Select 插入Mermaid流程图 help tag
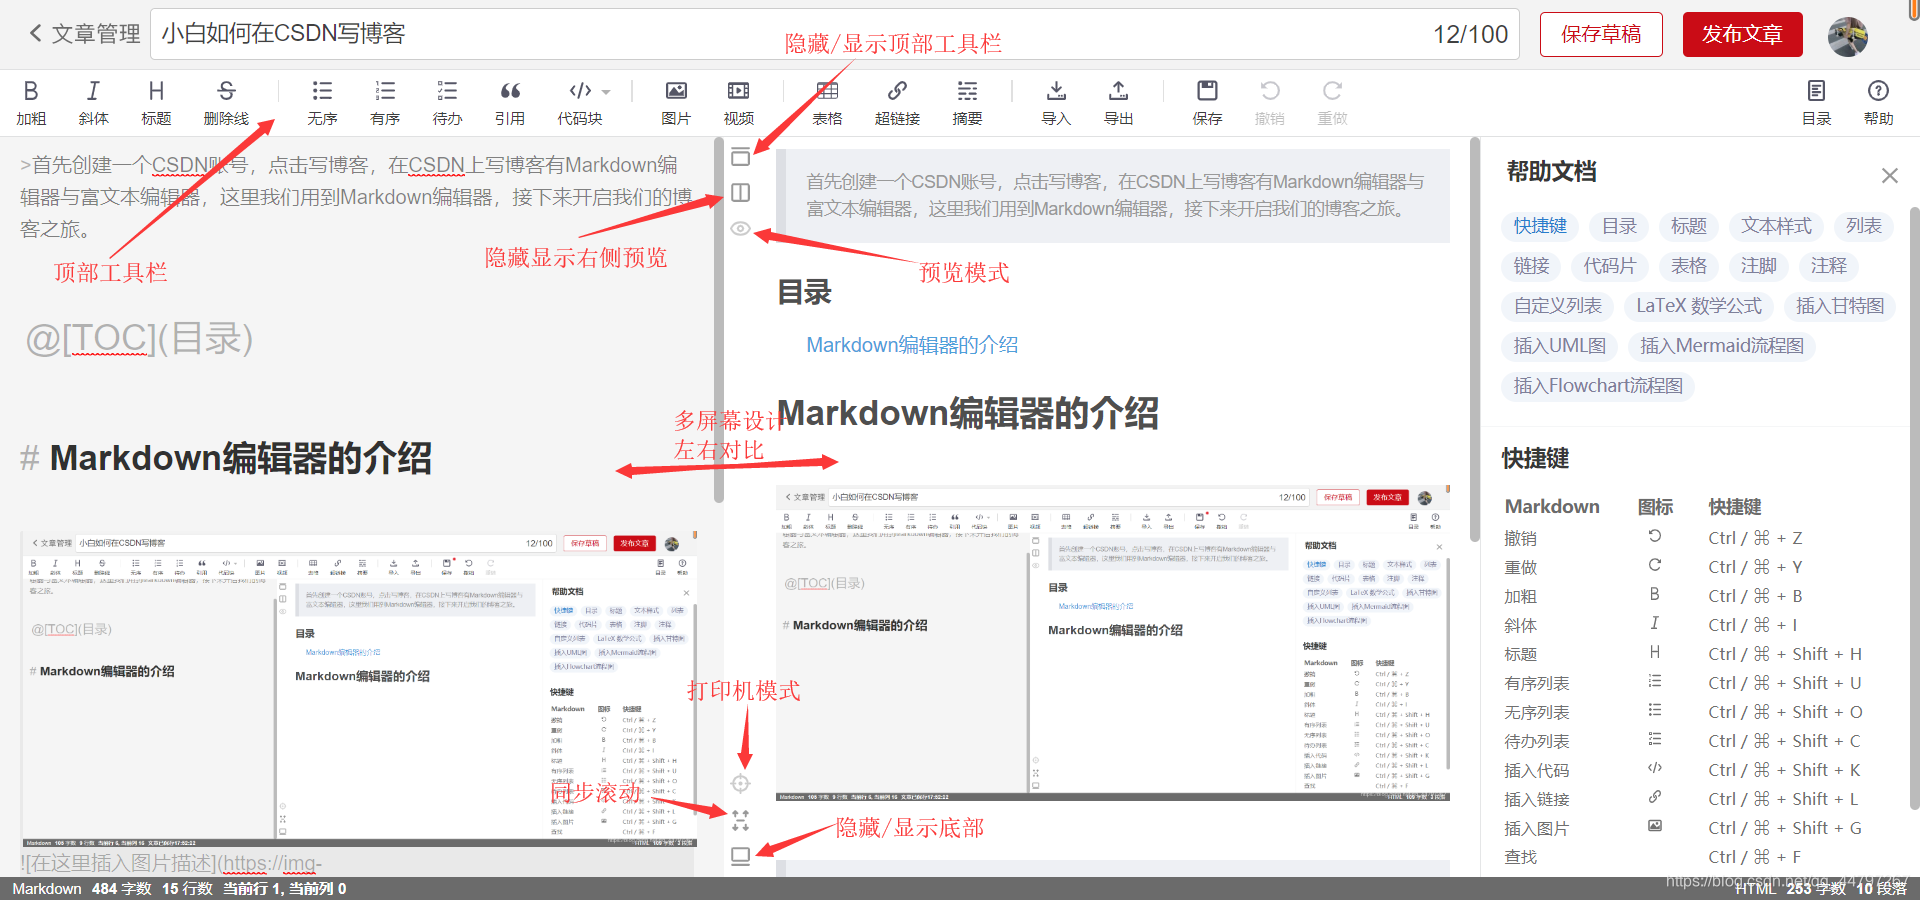This screenshot has width=1920, height=900. (1722, 346)
